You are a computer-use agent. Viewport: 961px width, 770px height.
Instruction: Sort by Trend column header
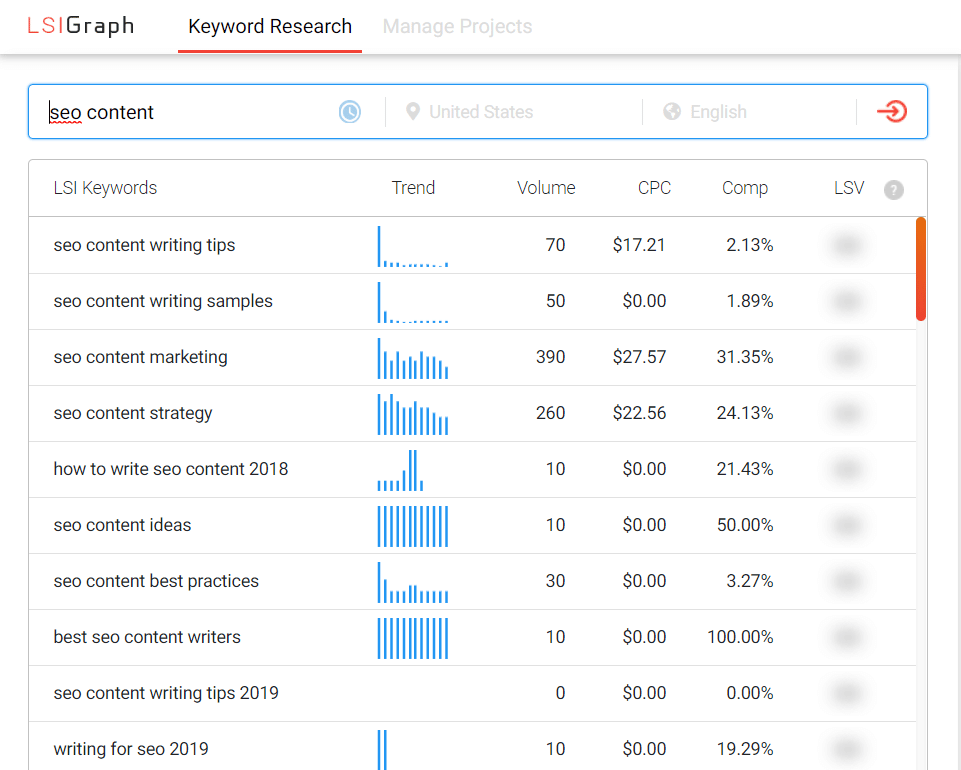(413, 188)
